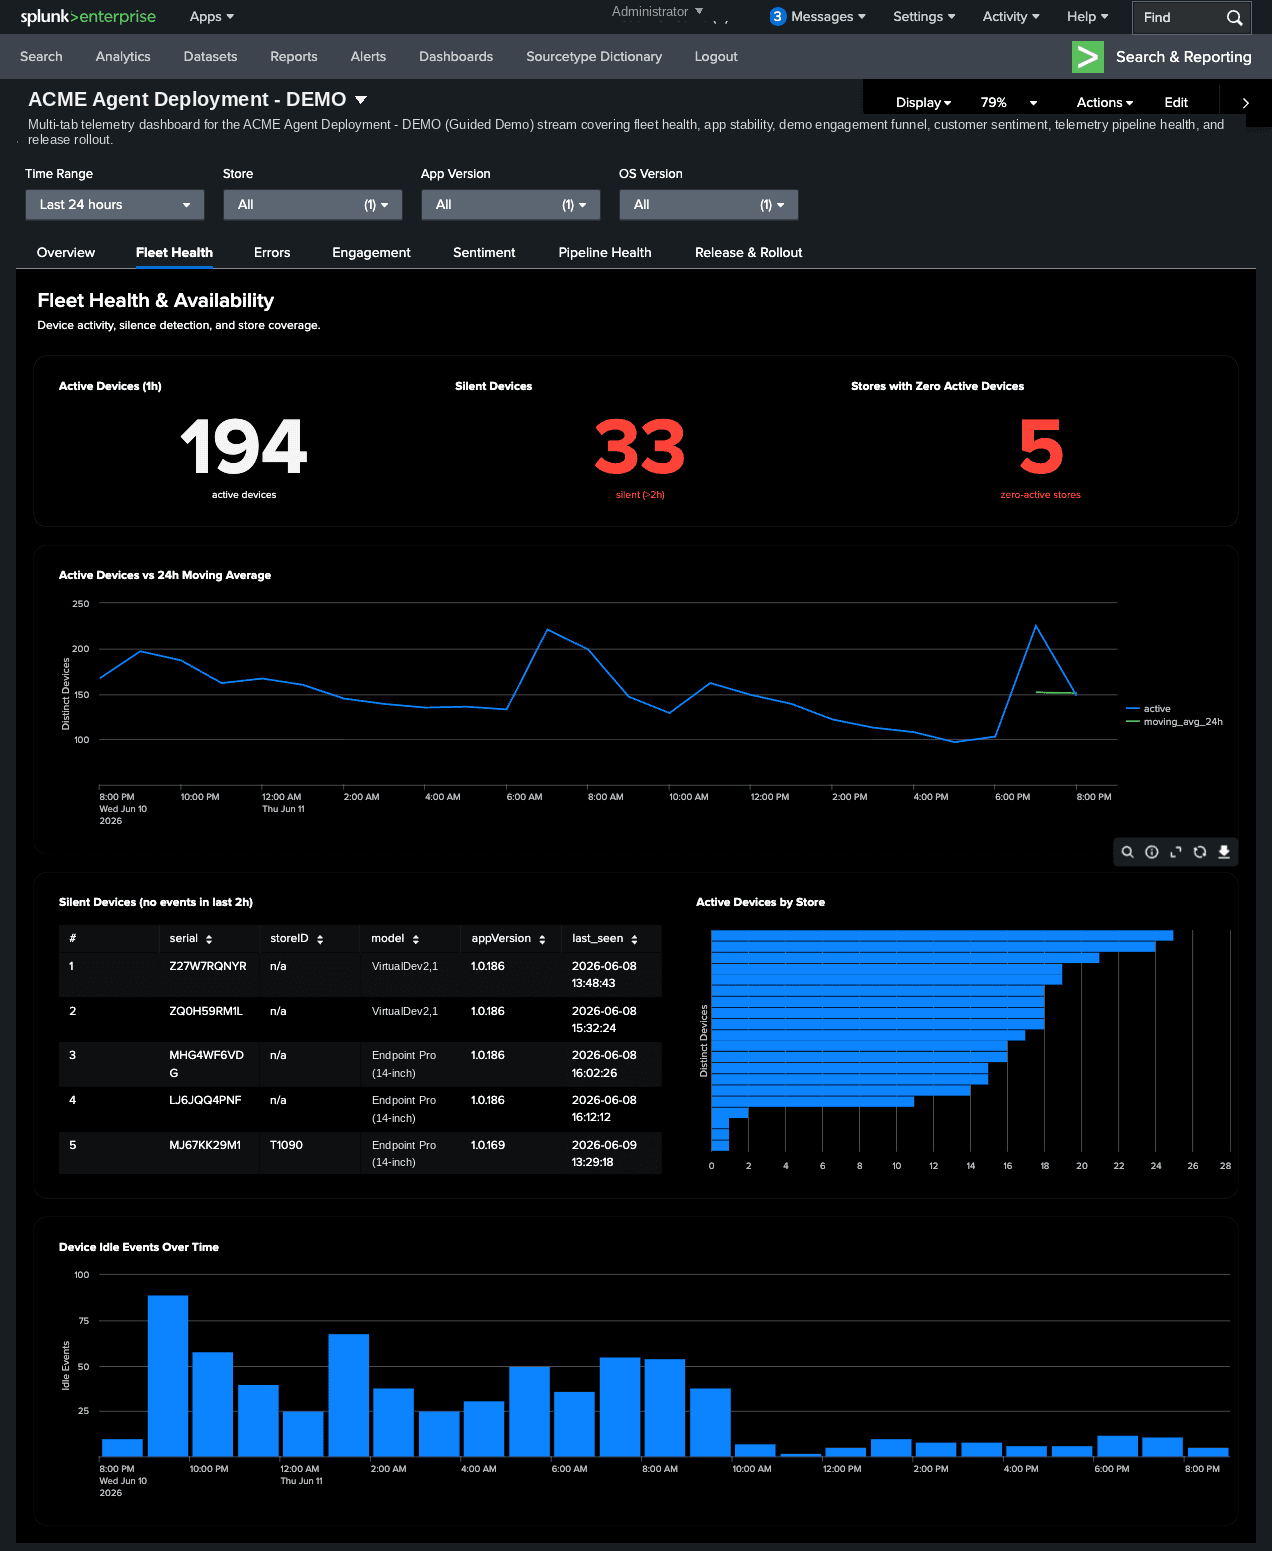Image resolution: width=1272 pixels, height=1551 pixels.
Task: Open Analytics in app navigation
Action: click(x=123, y=57)
